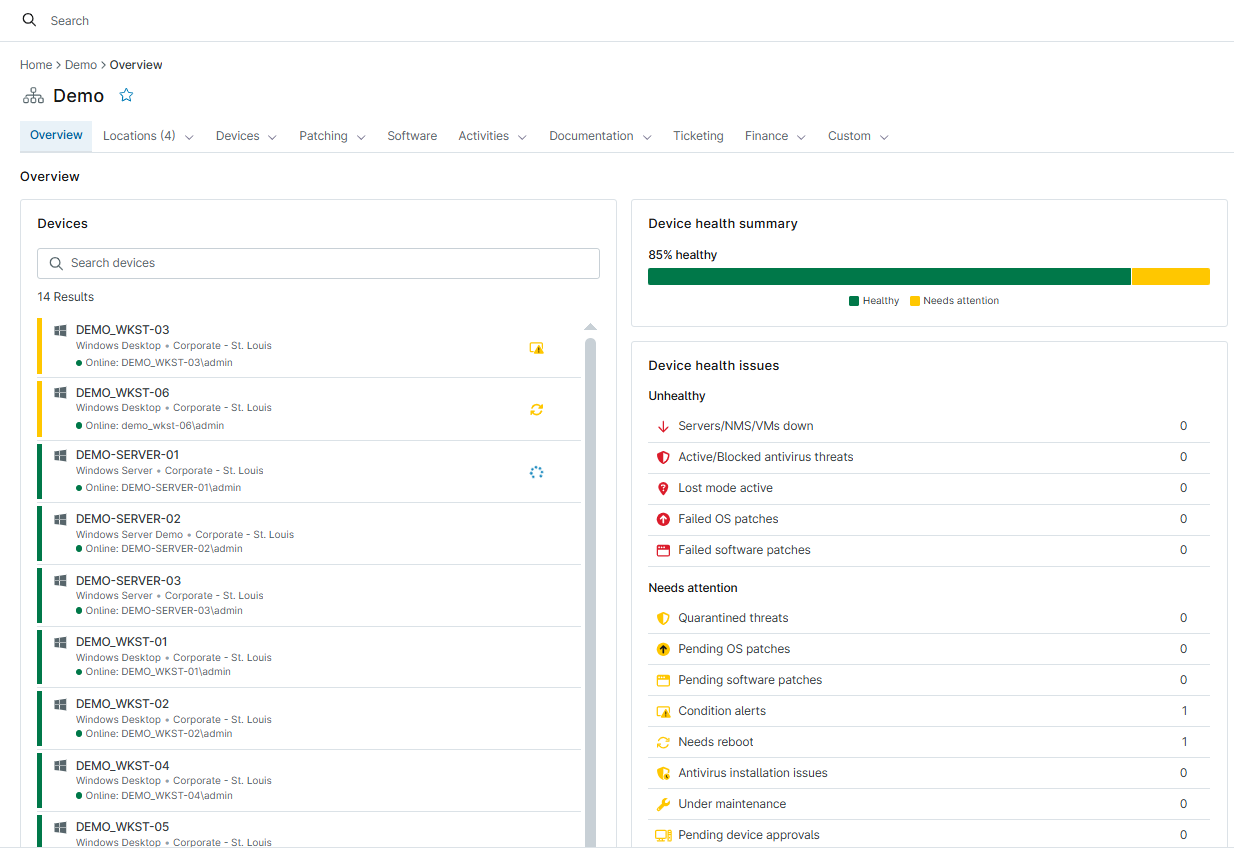Click the condition alert icon on DEMO_WKST-03

pyautogui.click(x=536, y=348)
